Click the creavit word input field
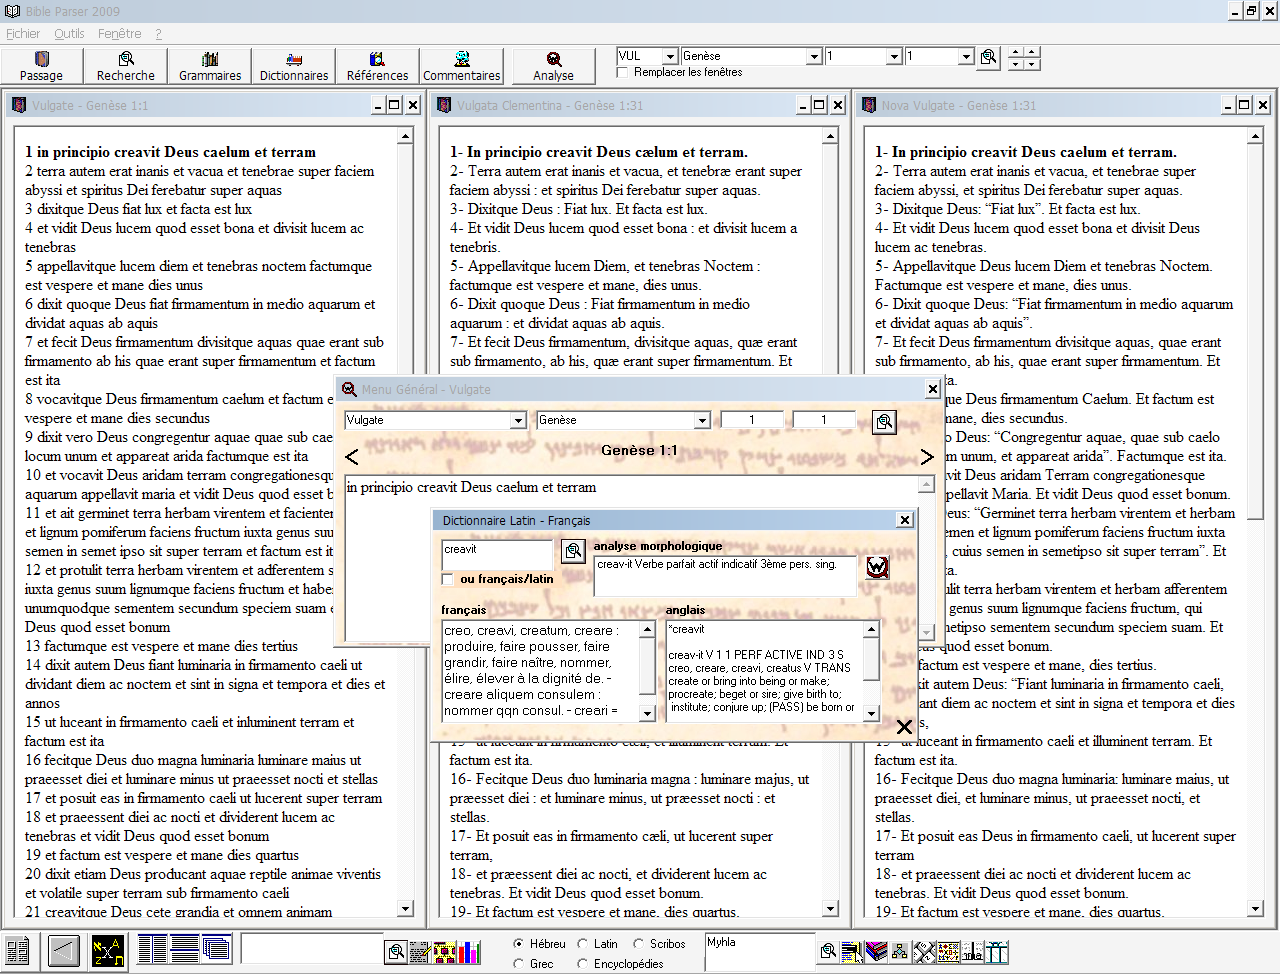The width and height of the screenshot is (1280, 975). click(497, 555)
